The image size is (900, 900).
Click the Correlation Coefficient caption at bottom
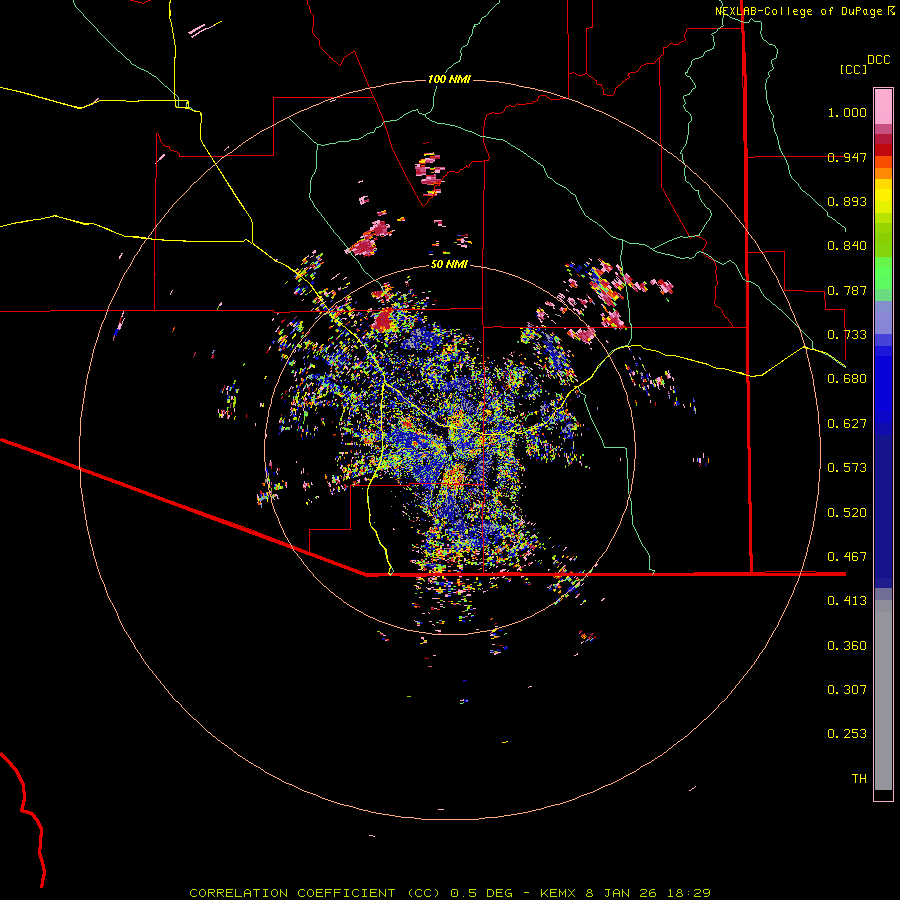(x=449, y=893)
